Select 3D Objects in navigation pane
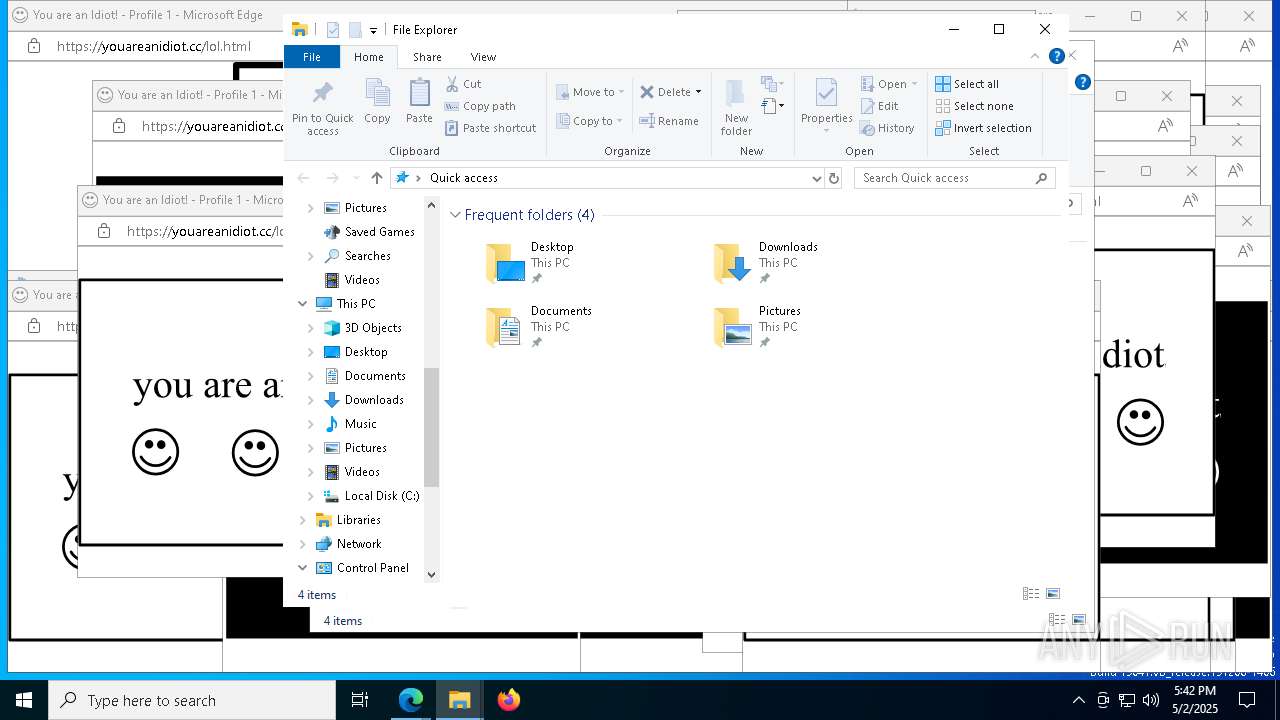Viewport: 1280px width, 720px height. 373,328
